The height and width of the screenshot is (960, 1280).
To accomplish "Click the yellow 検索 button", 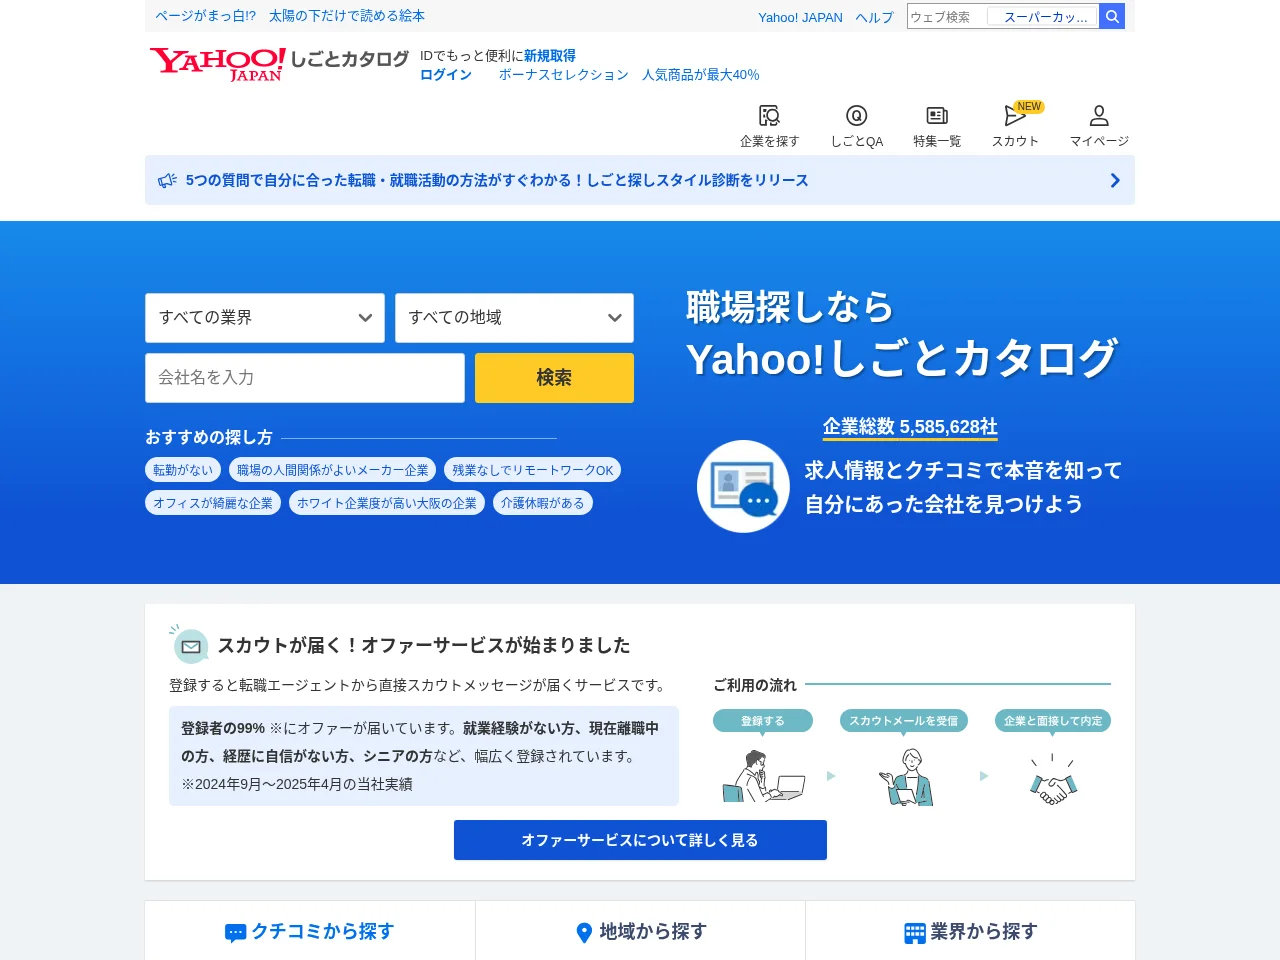I will (554, 378).
